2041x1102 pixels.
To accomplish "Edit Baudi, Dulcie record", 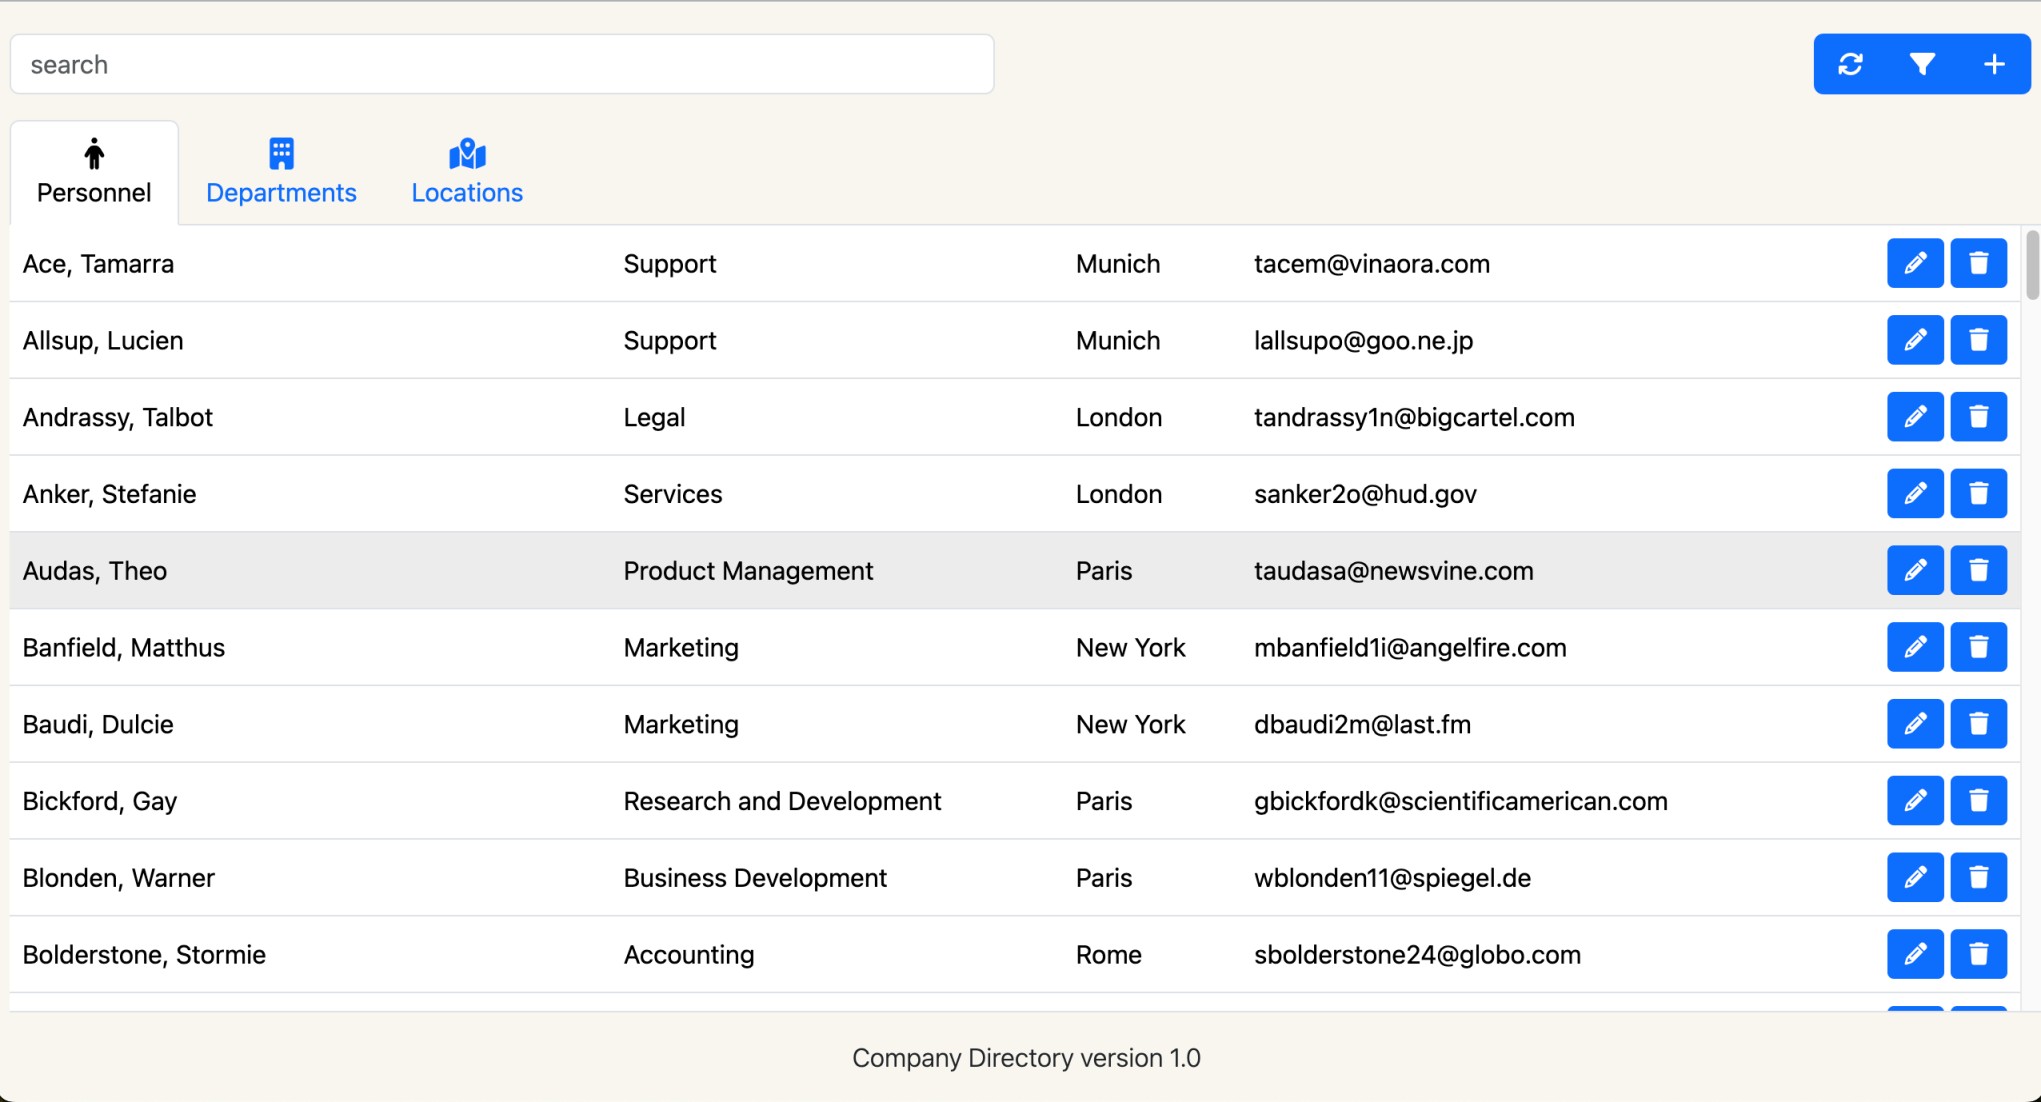I will (x=1914, y=724).
